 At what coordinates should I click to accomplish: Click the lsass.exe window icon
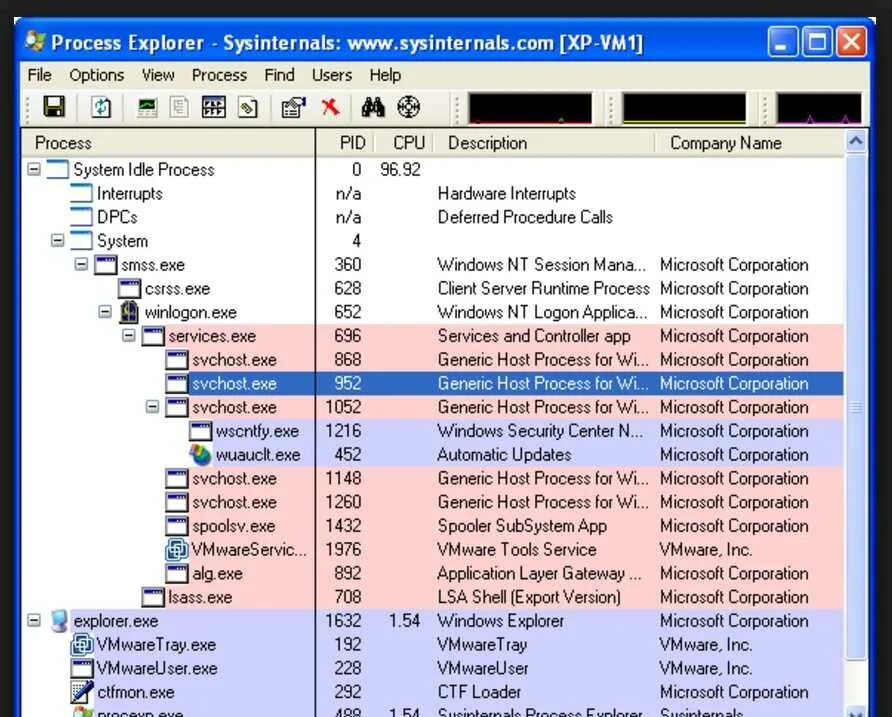pos(153,598)
